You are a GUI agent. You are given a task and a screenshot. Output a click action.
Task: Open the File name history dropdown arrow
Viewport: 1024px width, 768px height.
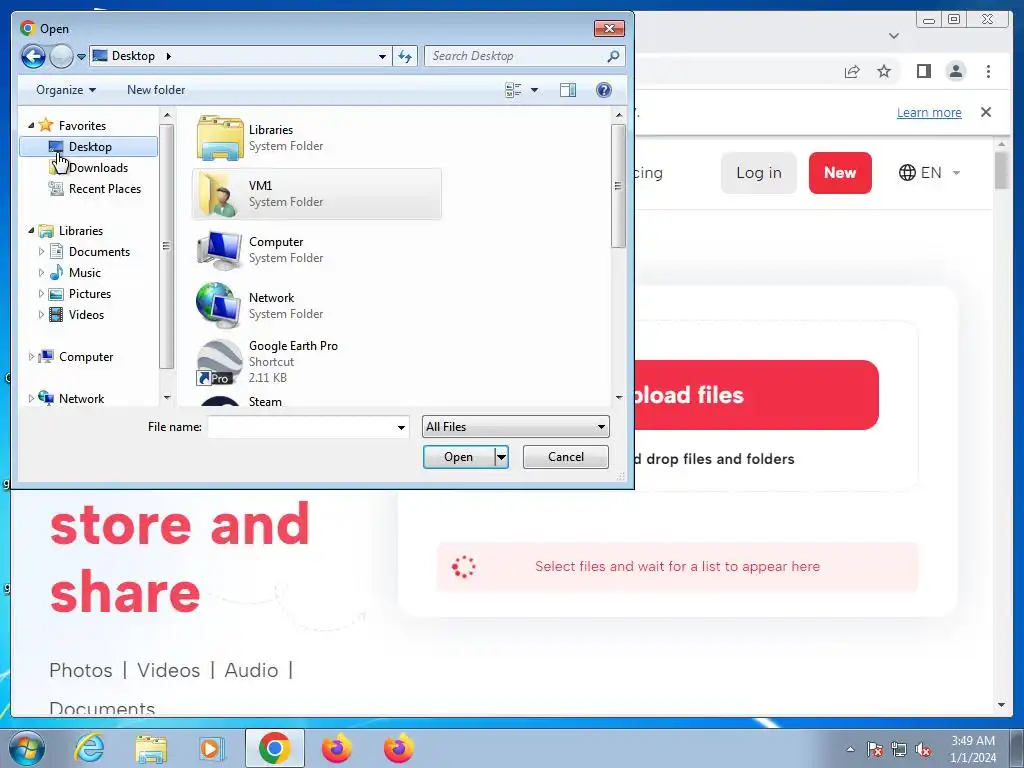(401, 428)
